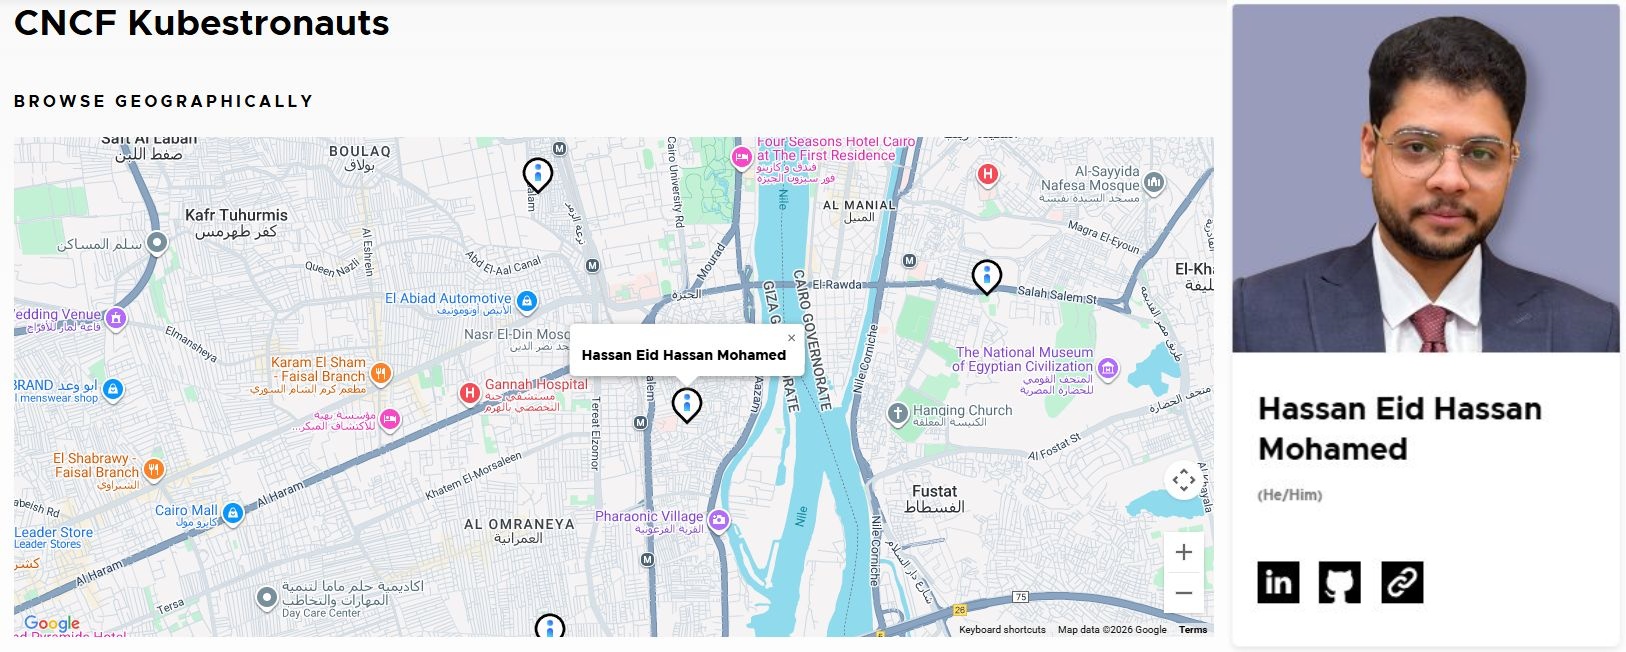Click the Four Seasons Hotel Cairo marker
The image size is (1626, 652).
[741, 157]
